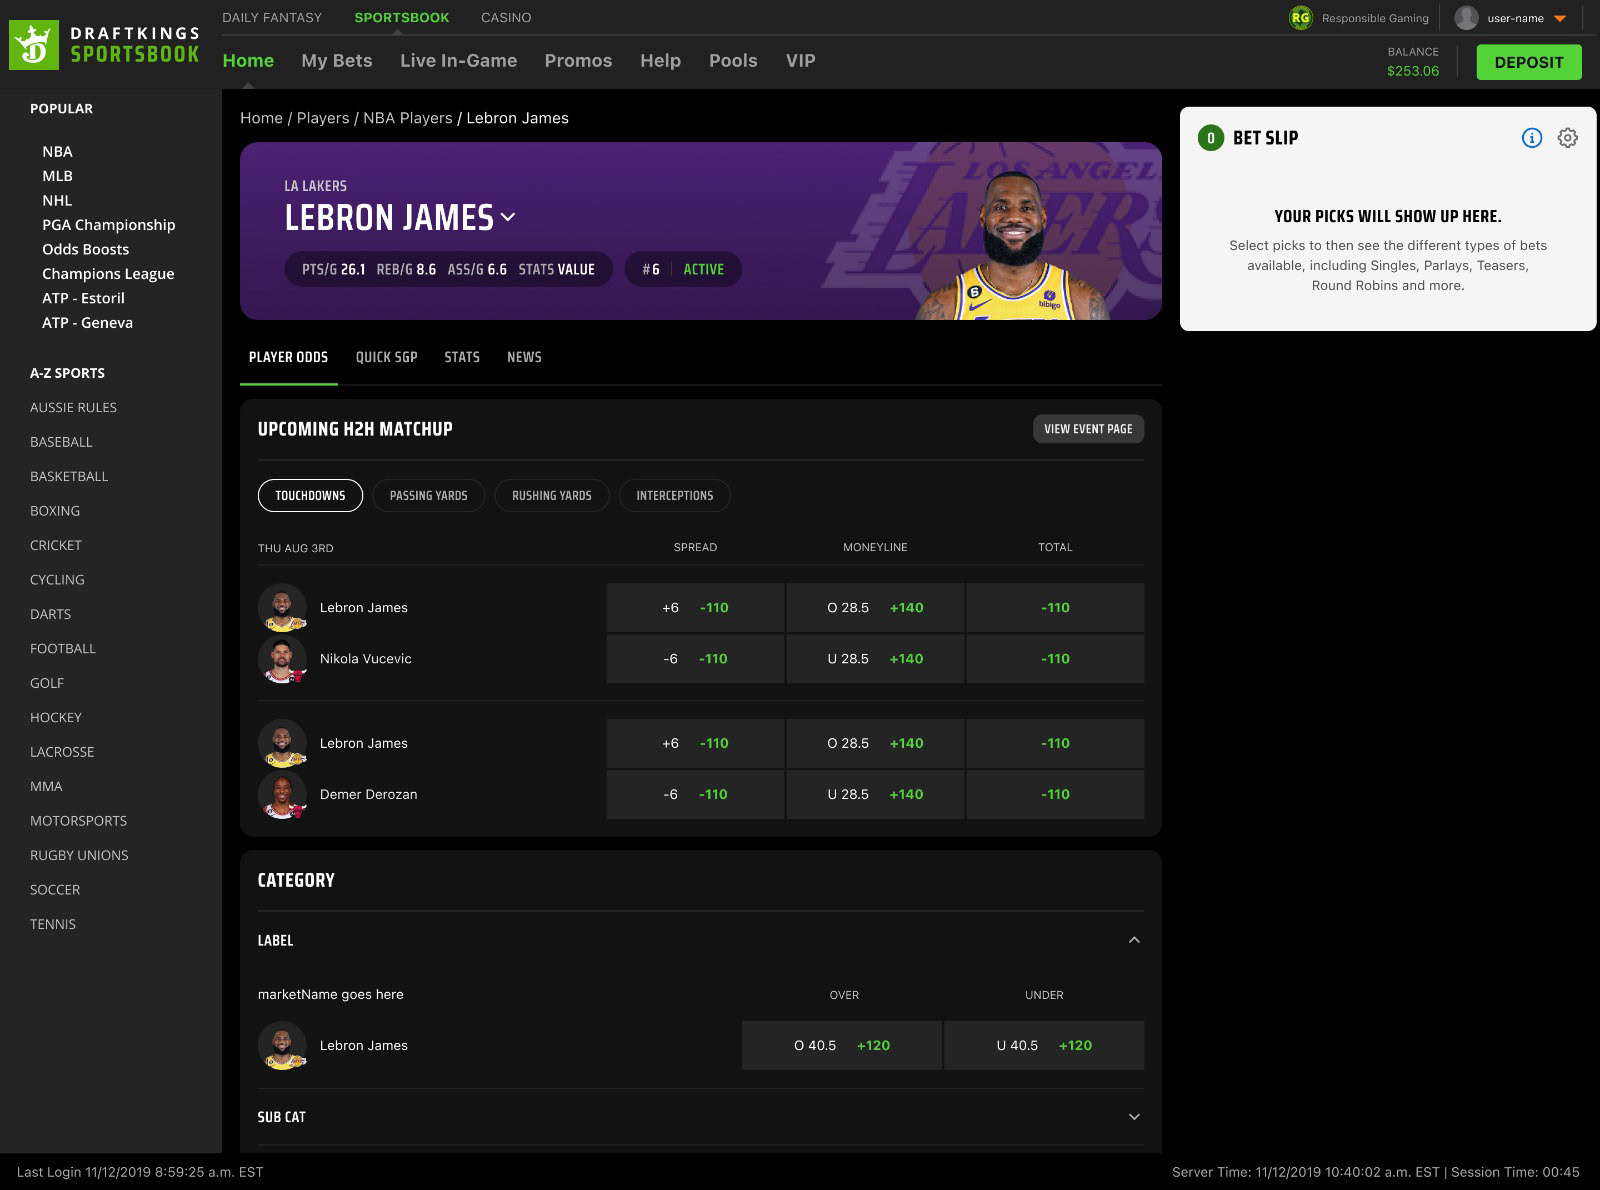
Task: Click the View Event Page button
Action: 1088,429
